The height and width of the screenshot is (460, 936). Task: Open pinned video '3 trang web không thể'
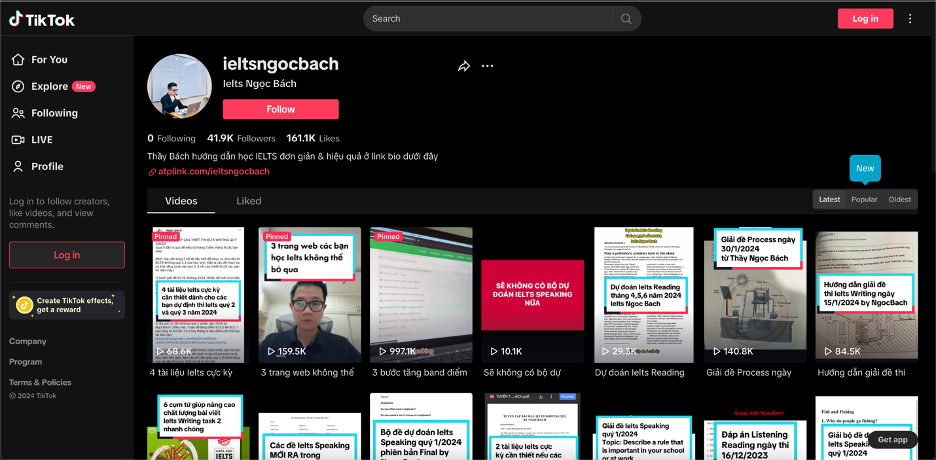[309, 295]
